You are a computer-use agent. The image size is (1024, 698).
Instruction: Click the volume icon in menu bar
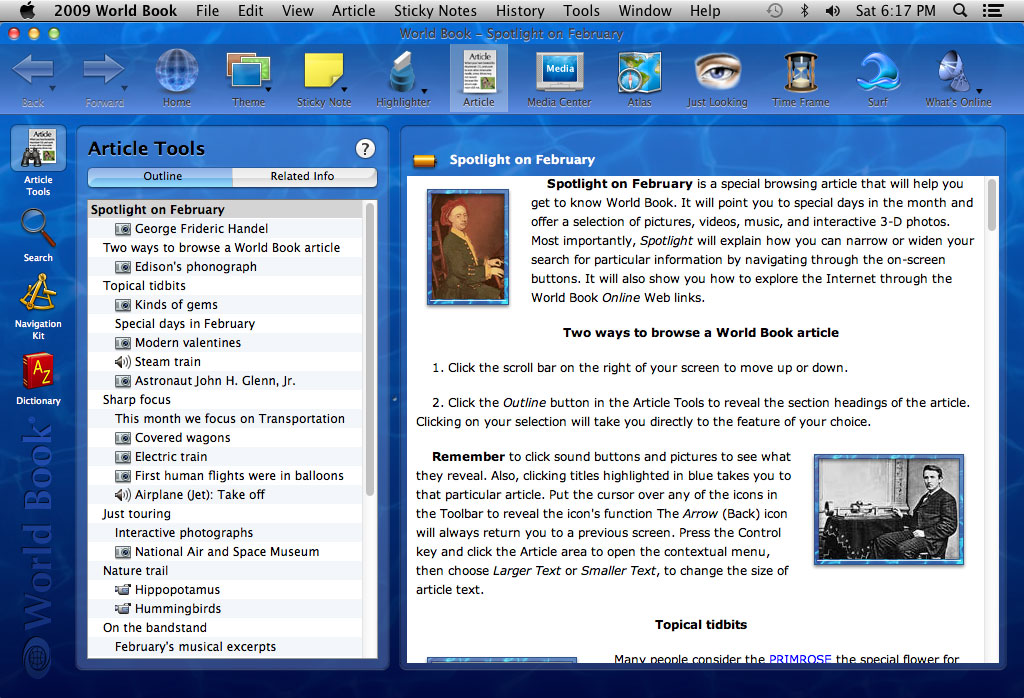[833, 10]
